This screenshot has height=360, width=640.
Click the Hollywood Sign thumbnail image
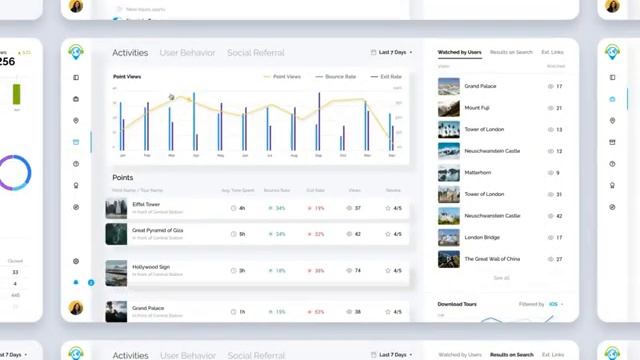(116, 273)
